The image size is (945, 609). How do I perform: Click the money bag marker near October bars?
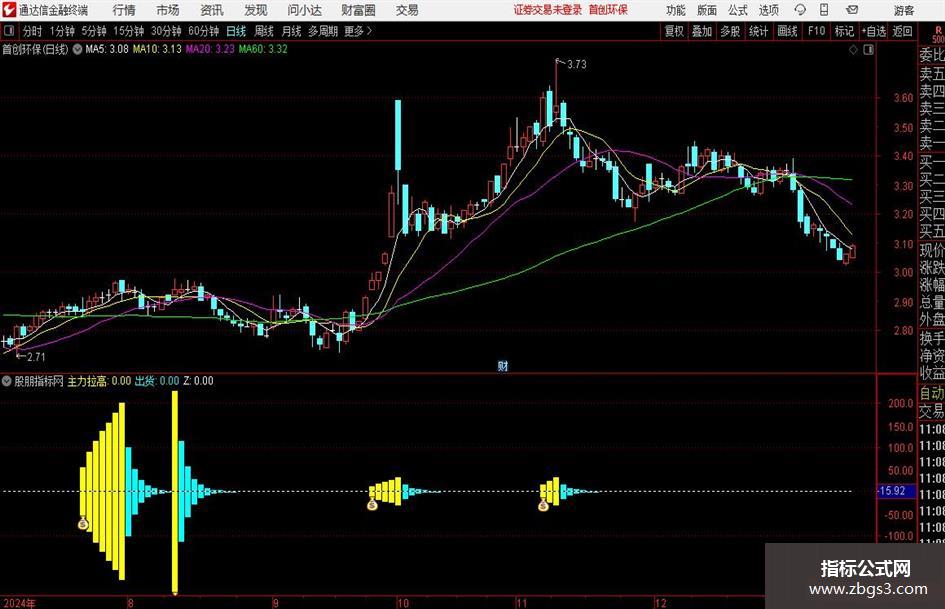[x=372, y=504]
